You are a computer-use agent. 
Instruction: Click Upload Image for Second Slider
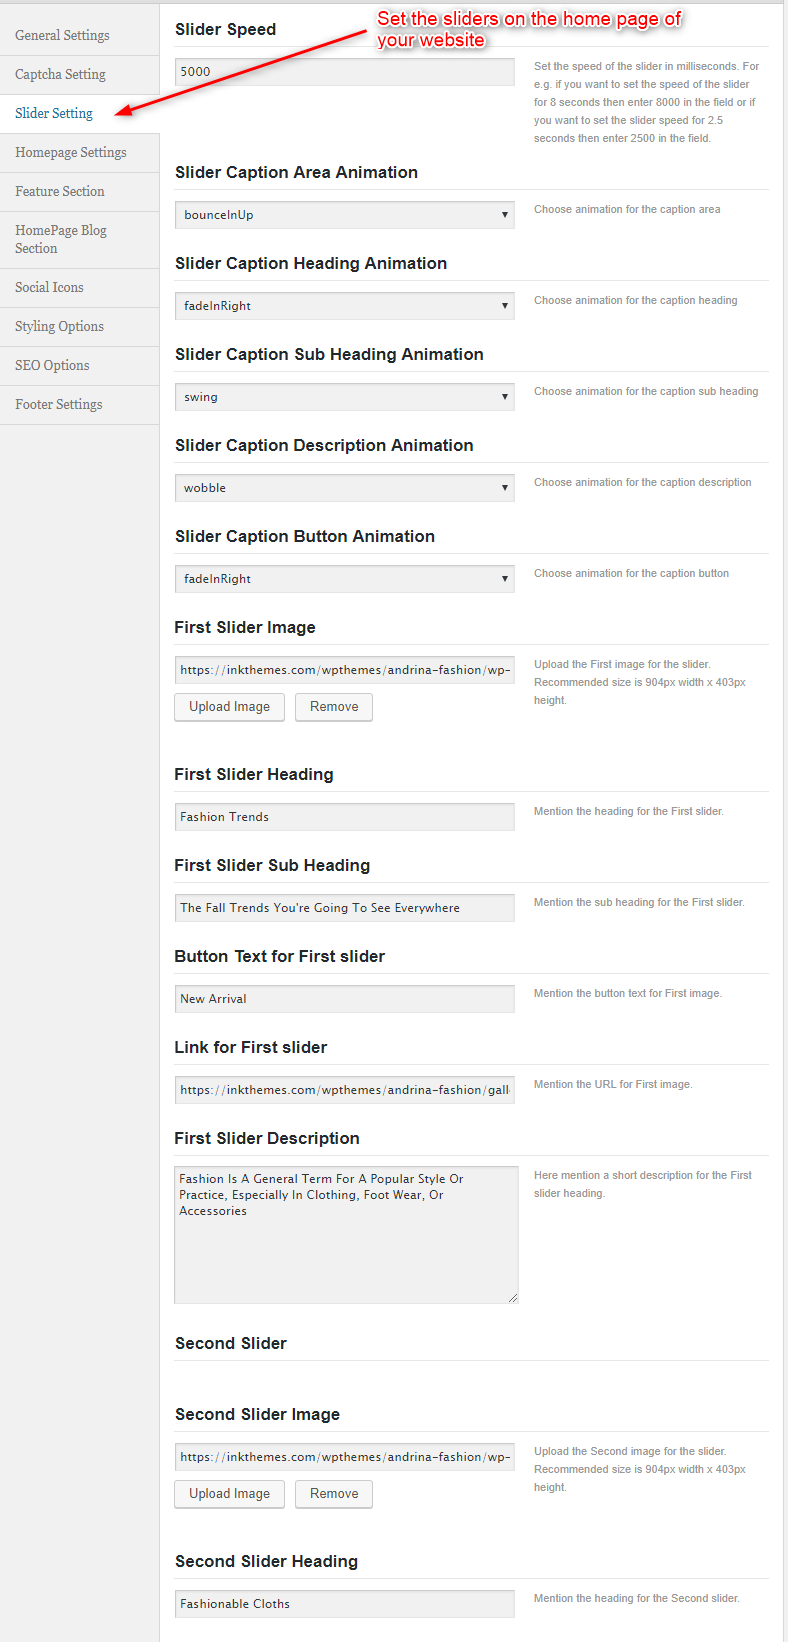[x=230, y=1494]
